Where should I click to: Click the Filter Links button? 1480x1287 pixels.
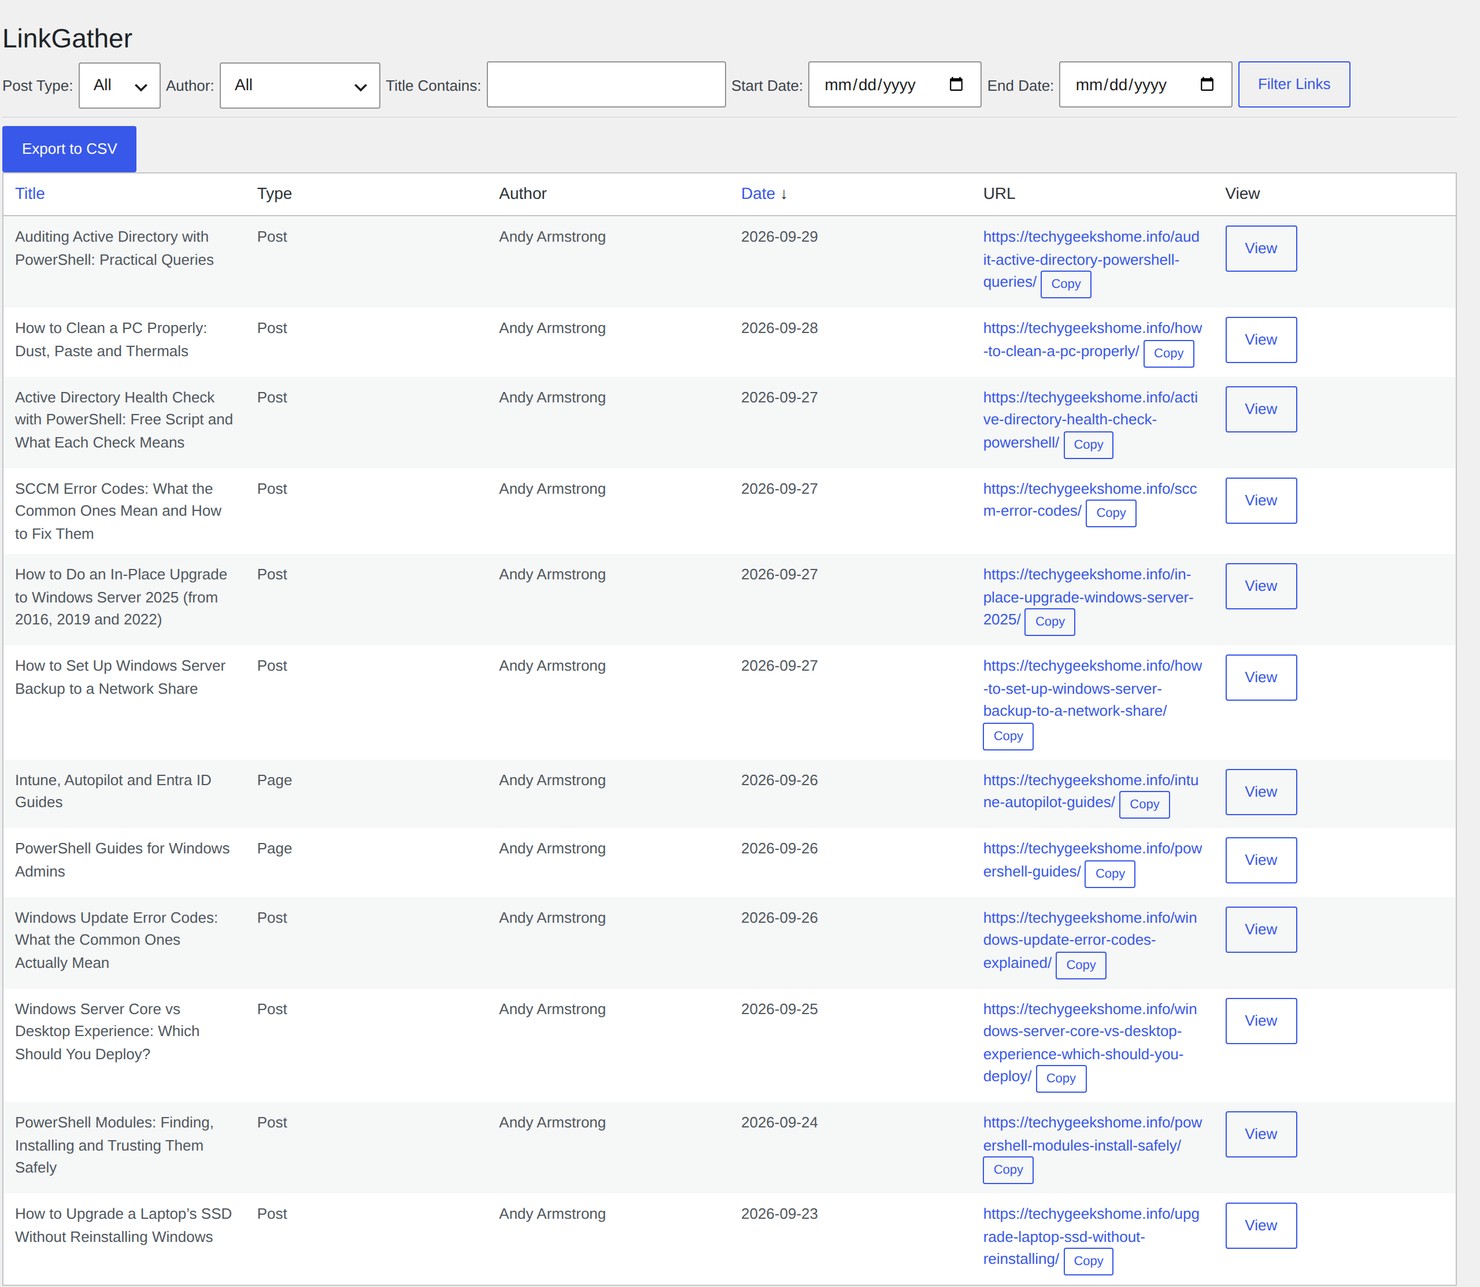pyautogui.click(x=1294, y=84)
